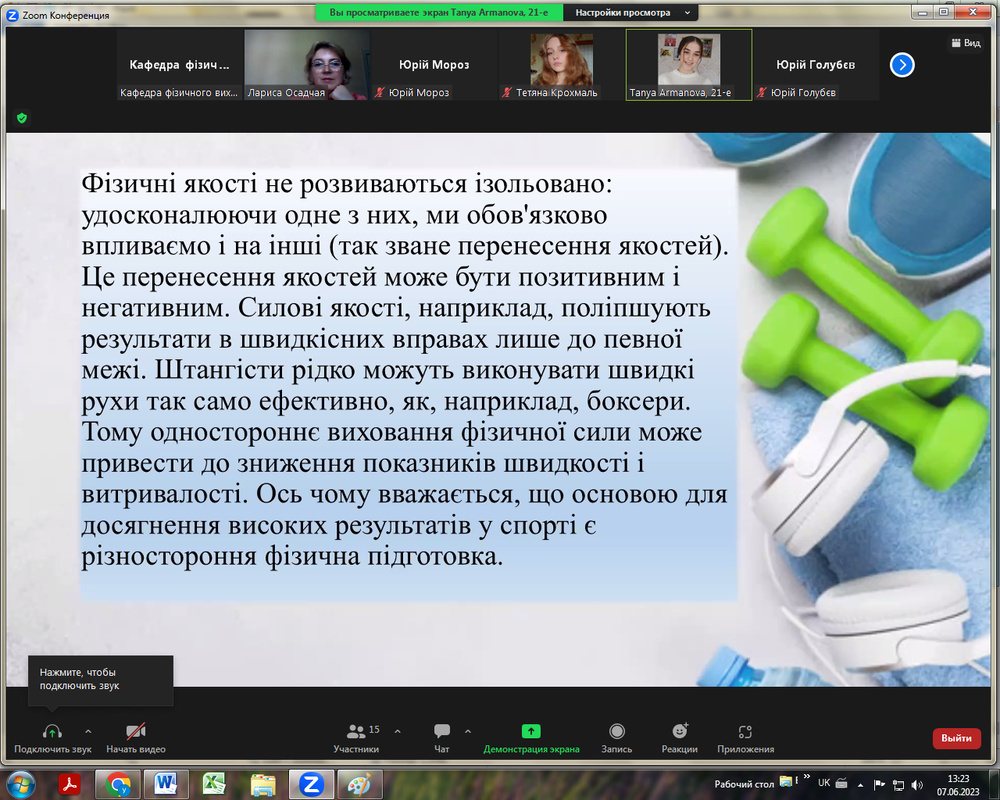Open the volume speaker tray icon

click(917, 785)
